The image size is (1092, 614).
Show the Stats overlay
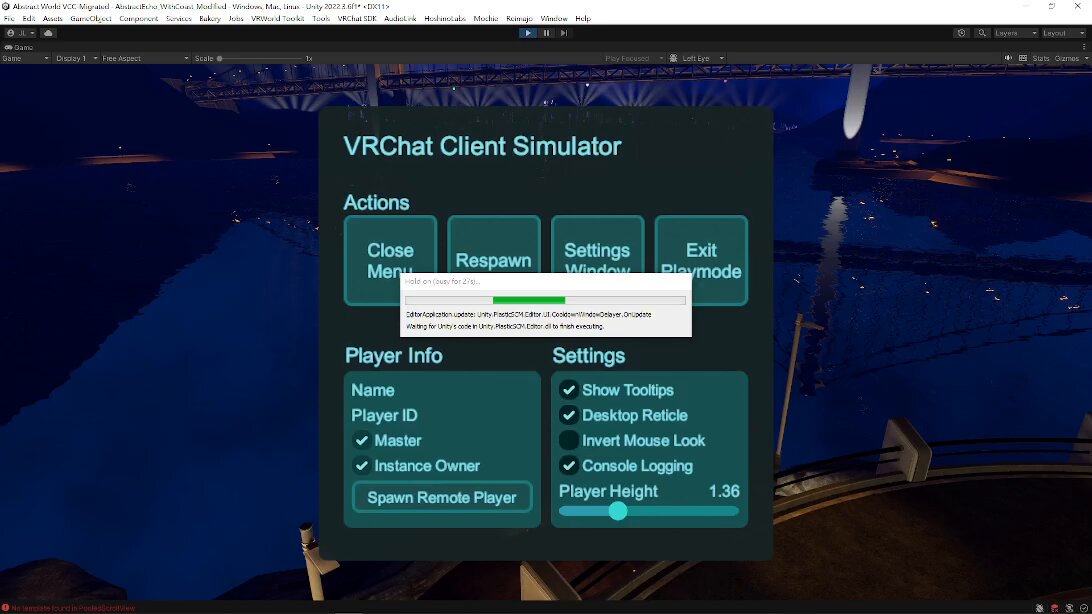(x=1040, y=58)
